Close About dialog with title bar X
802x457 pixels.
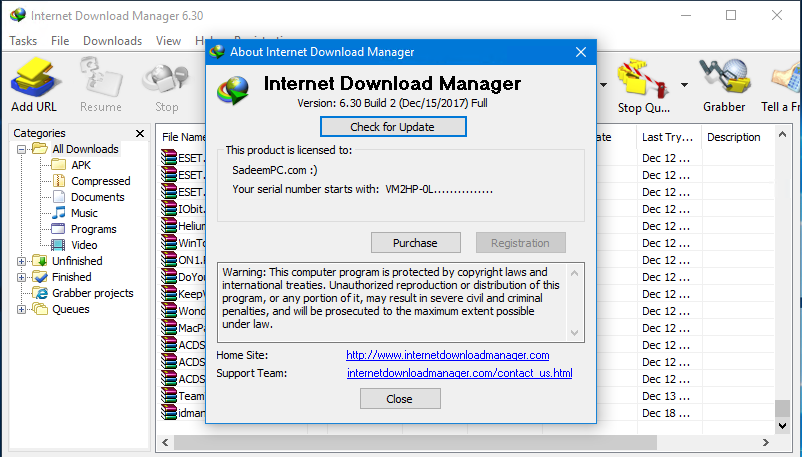tap(581, 52)
